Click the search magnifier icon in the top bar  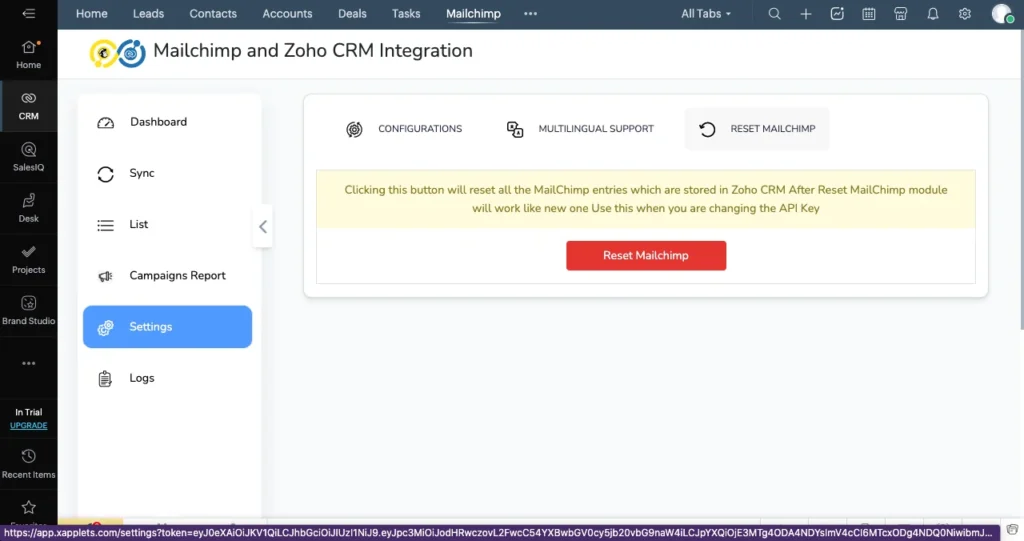tap(774, 14)
